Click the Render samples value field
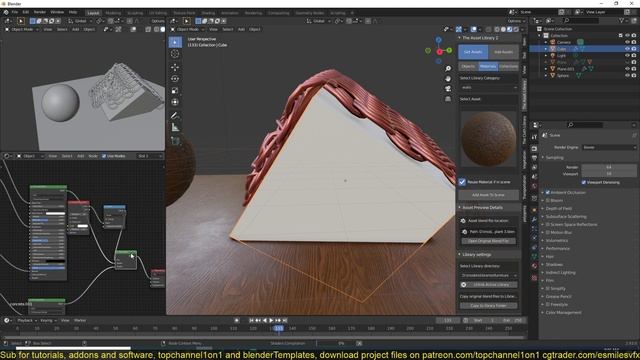The width and height of the screenshot is (640, 360). tap(609, 167)
